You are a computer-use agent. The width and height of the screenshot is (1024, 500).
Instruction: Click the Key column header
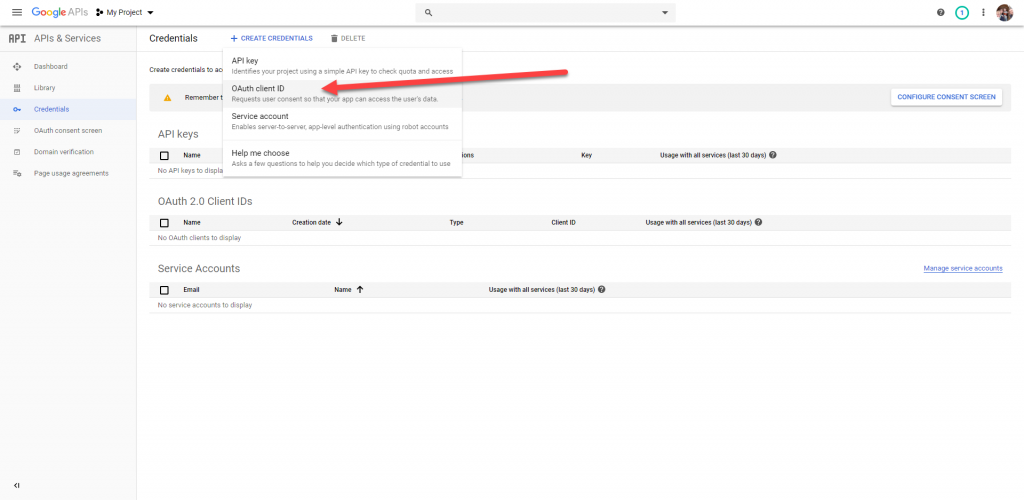pos(586,155)
